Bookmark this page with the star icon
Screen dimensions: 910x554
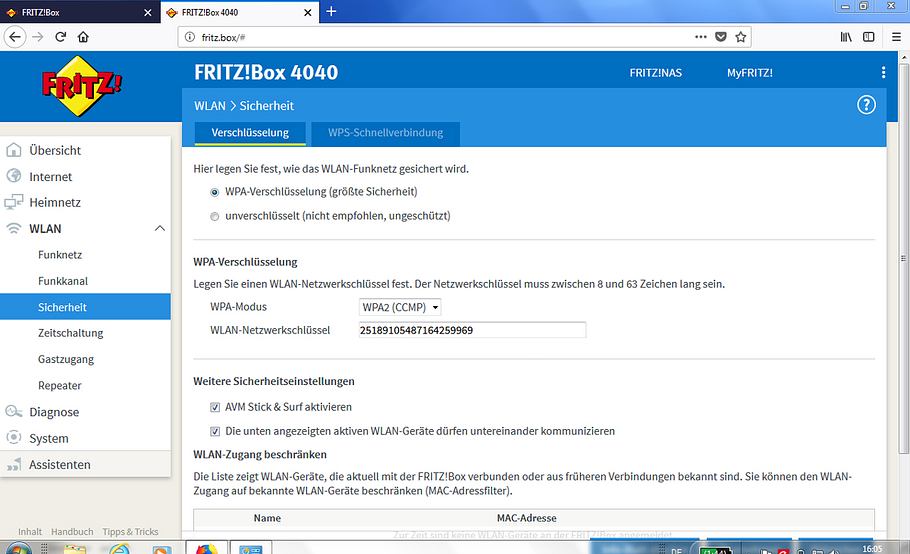point(741,37)
